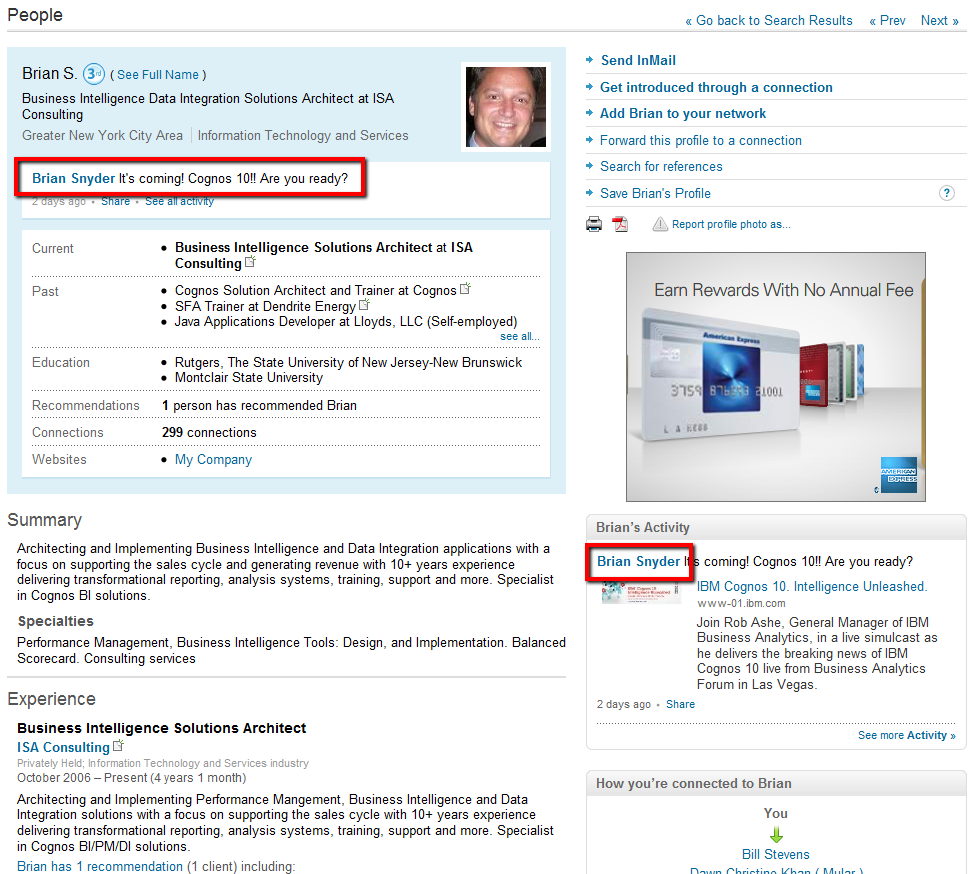This screenshot has width=971, height=874.
Task: Open the IBM Cognos 10 article thumbnail
Action: (641, 593)
